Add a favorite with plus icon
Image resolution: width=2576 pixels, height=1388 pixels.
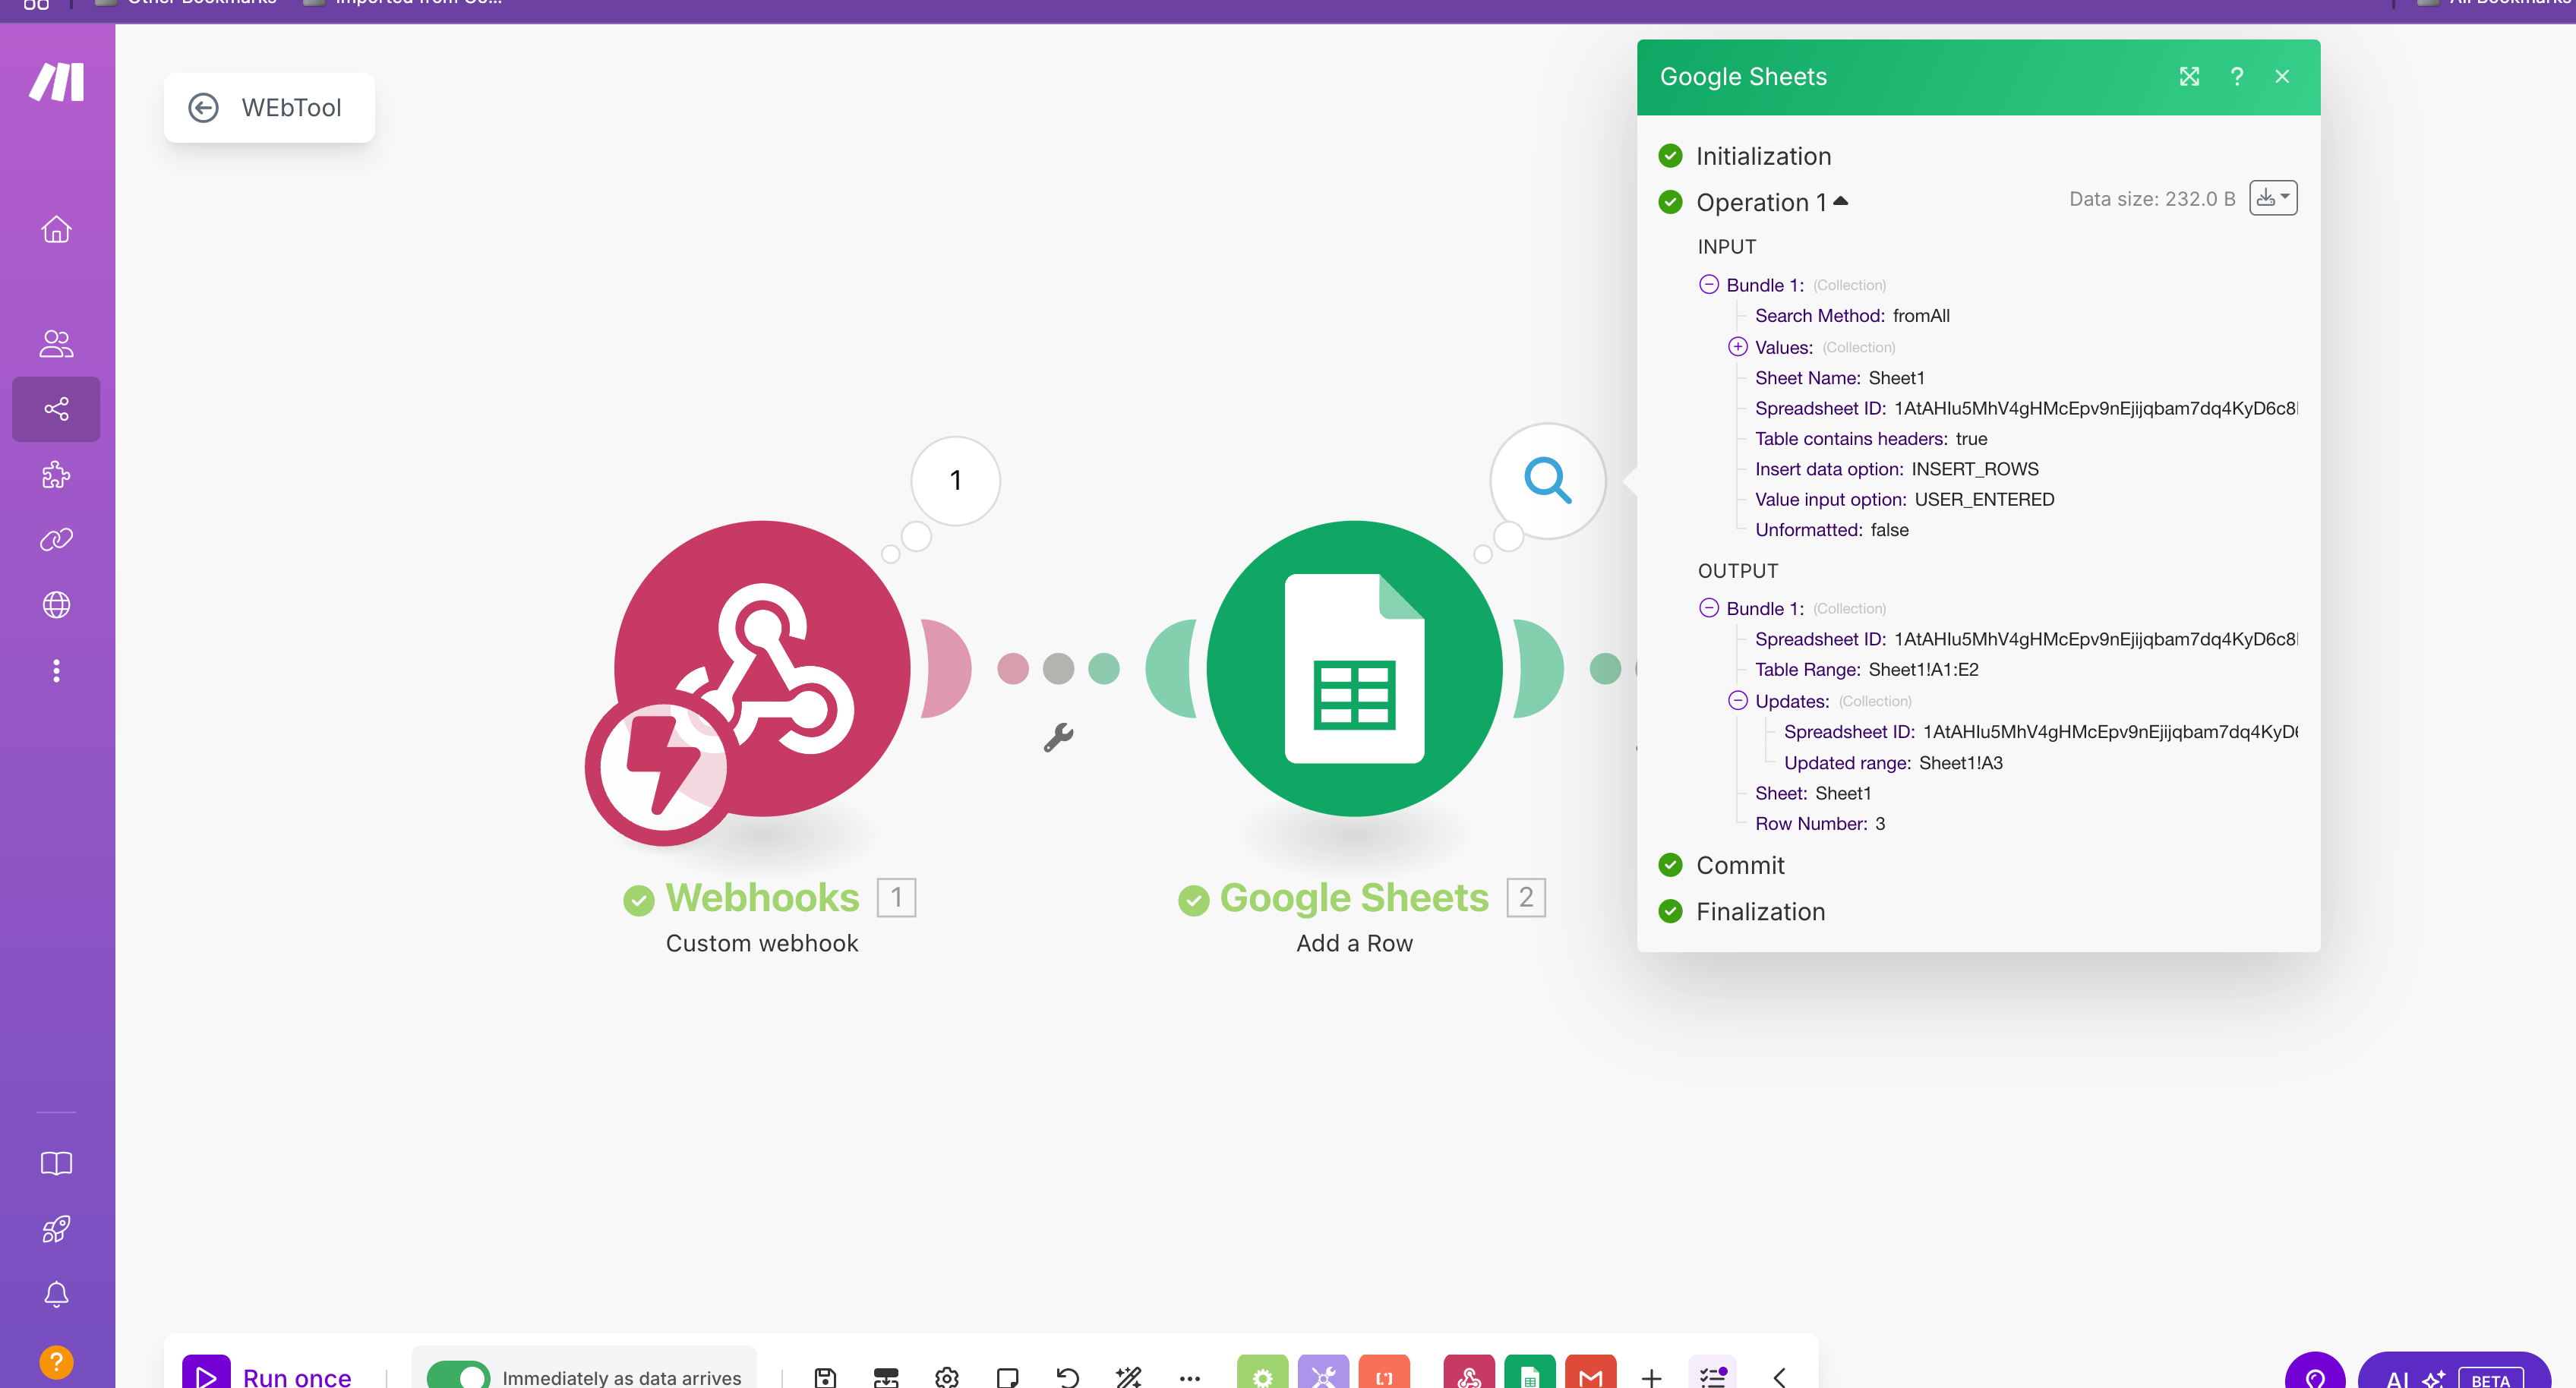[1652, 1377]
